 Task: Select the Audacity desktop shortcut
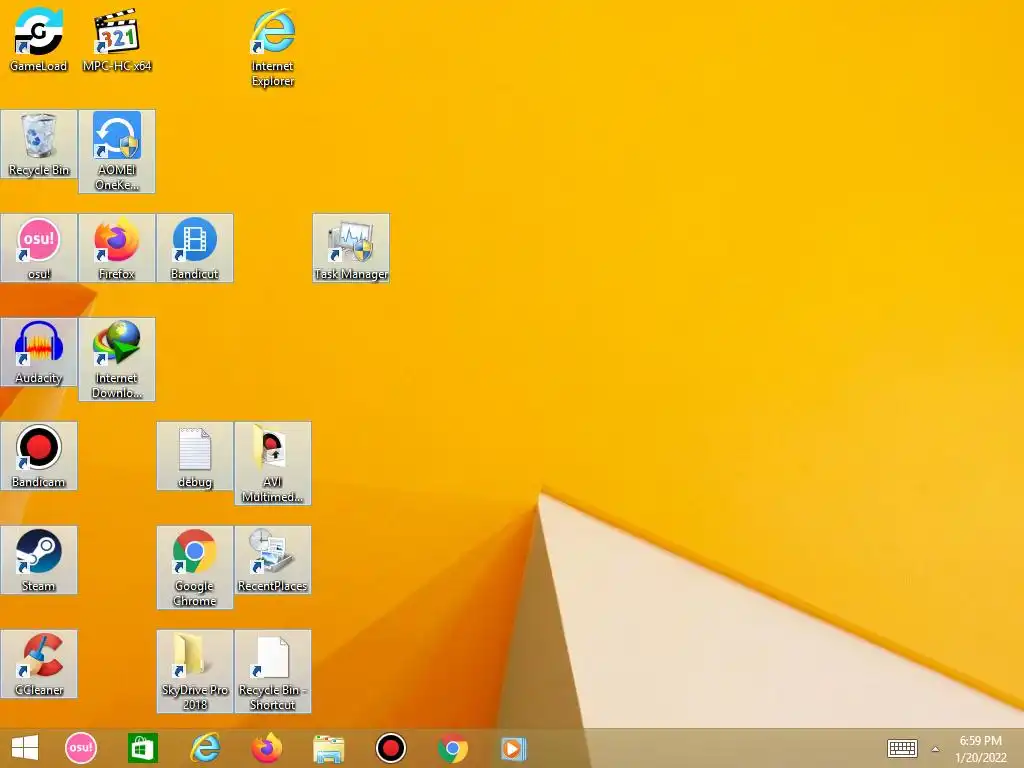coord(39,352)
